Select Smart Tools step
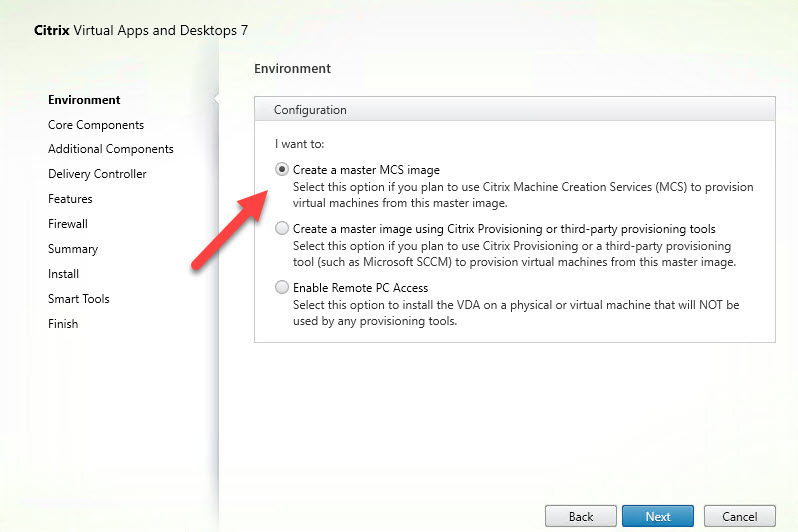 pyautogui.click(x=79, y=299)
